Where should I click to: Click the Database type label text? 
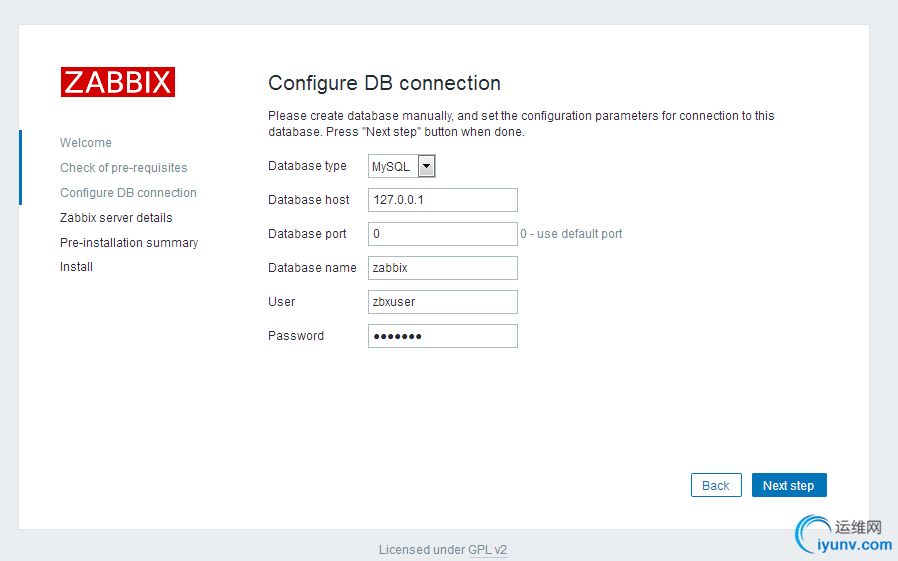307,166
